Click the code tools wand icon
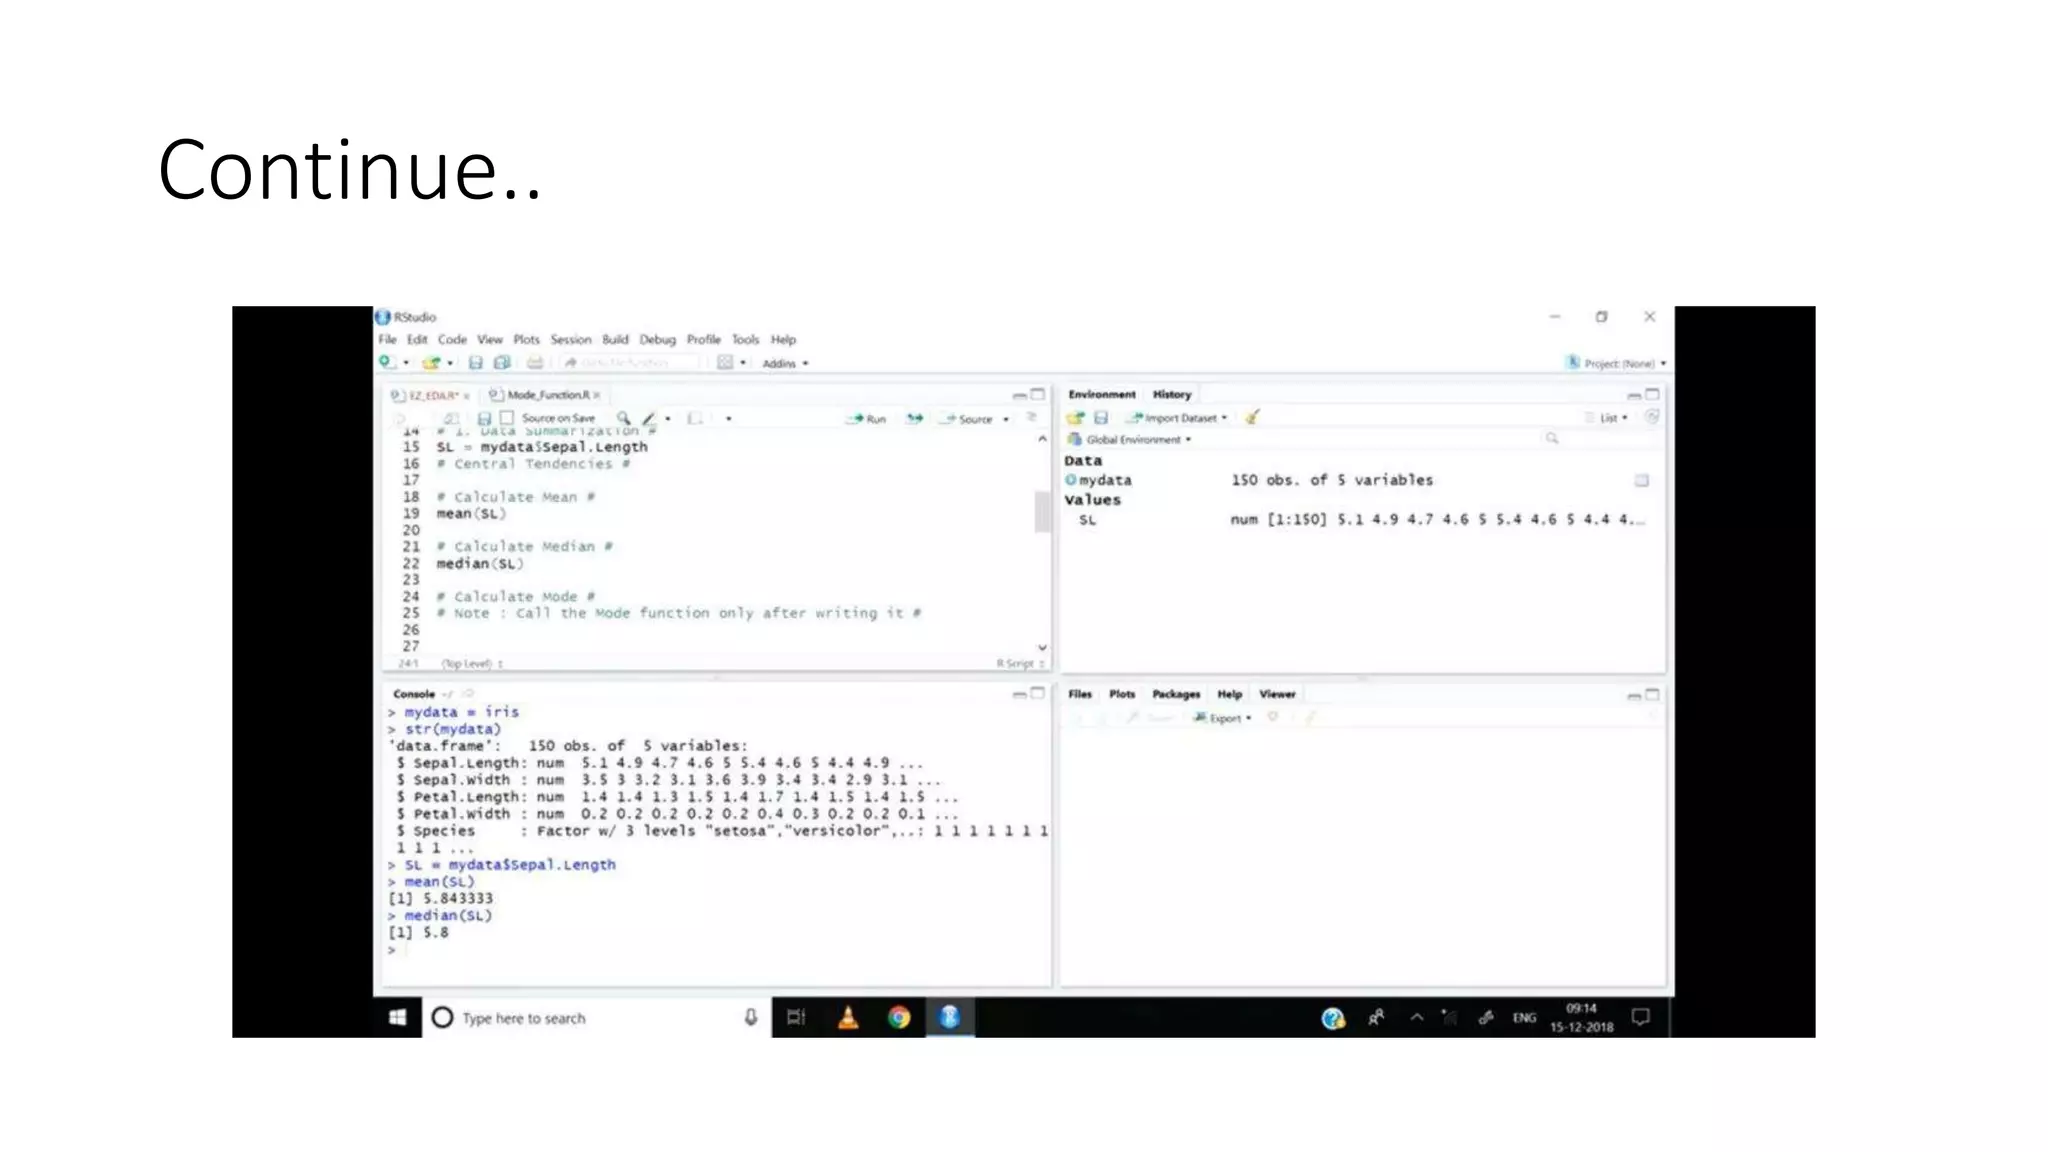The image size is (2048, 1152). pyautogui.click(x=649, y=418)
